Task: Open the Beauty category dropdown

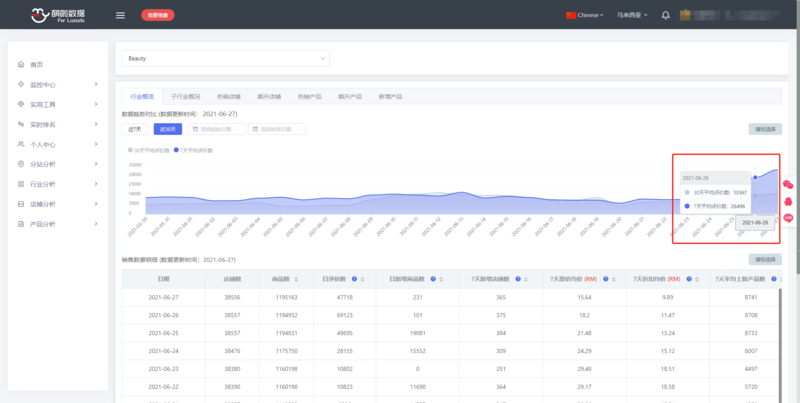Action: coord(224,58)
